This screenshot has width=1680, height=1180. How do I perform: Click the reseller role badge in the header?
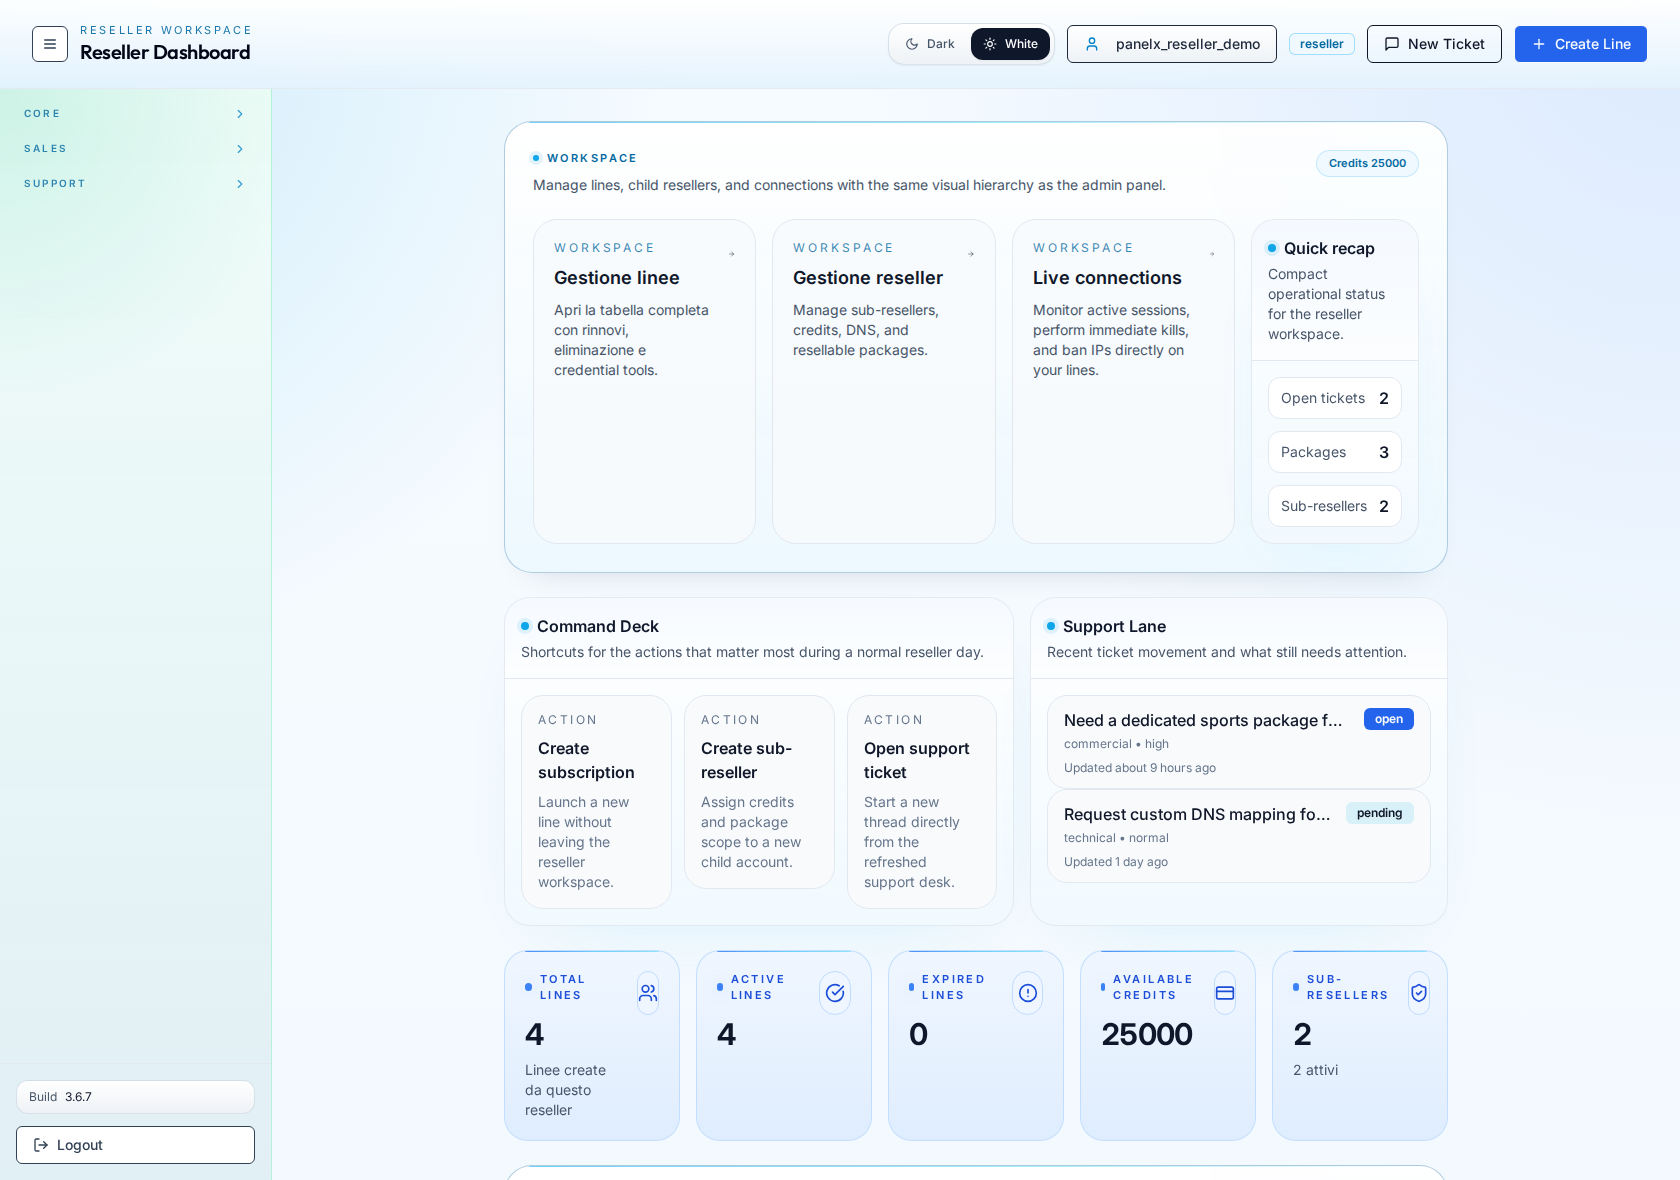[1322, 44]
